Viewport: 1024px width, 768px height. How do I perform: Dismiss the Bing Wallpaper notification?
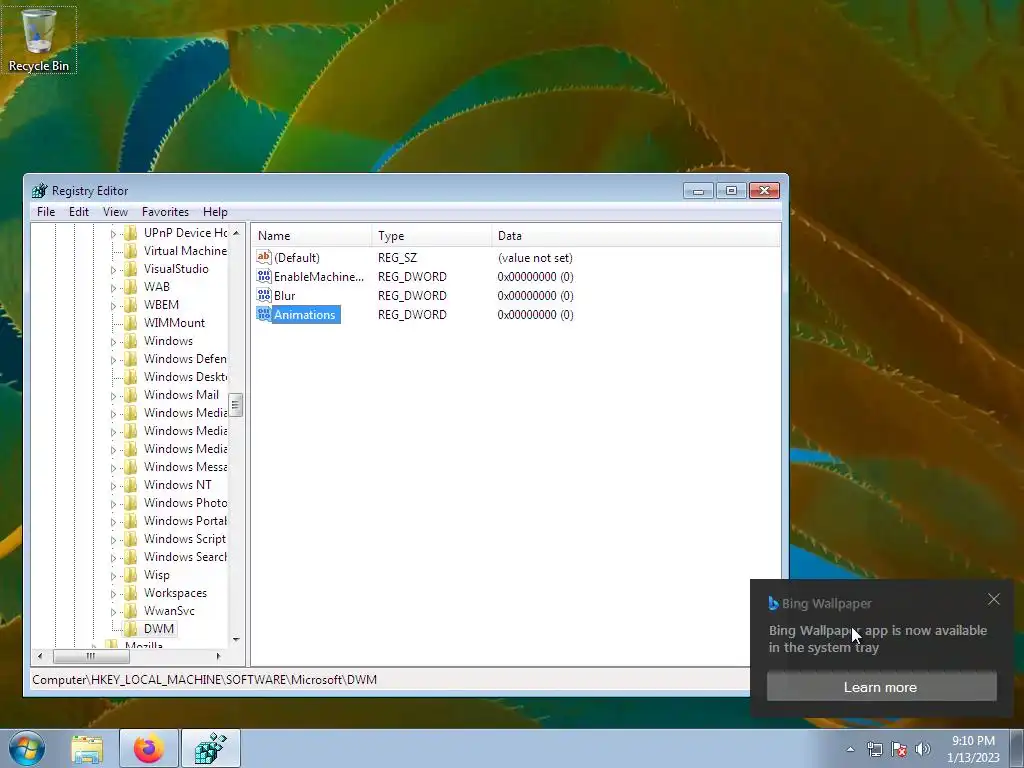point(993,599)
